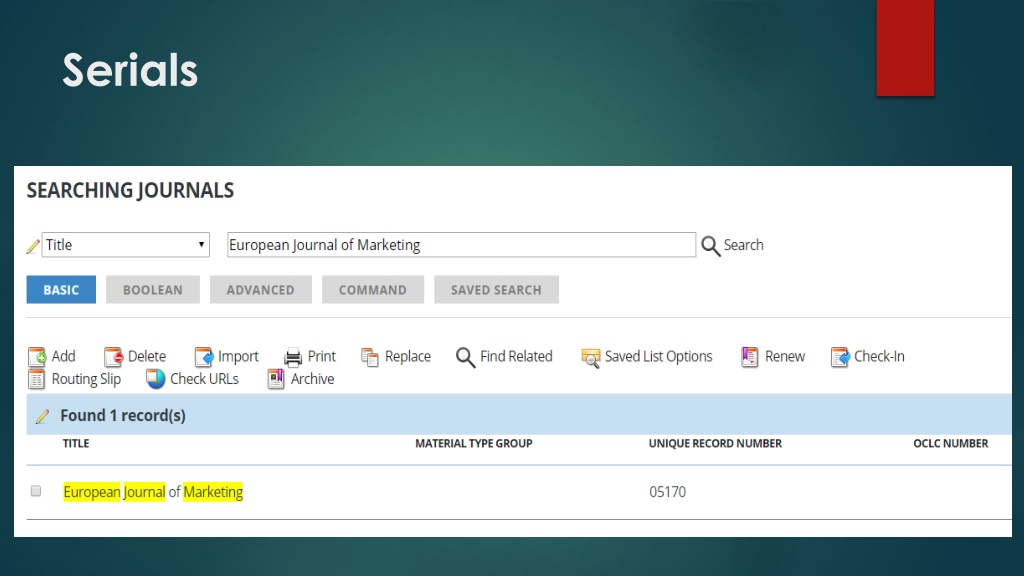Screen dimensions: 1024x576
Task: Click UNIQUE RECORD NUMBER column header
Action: pos(715,443)
